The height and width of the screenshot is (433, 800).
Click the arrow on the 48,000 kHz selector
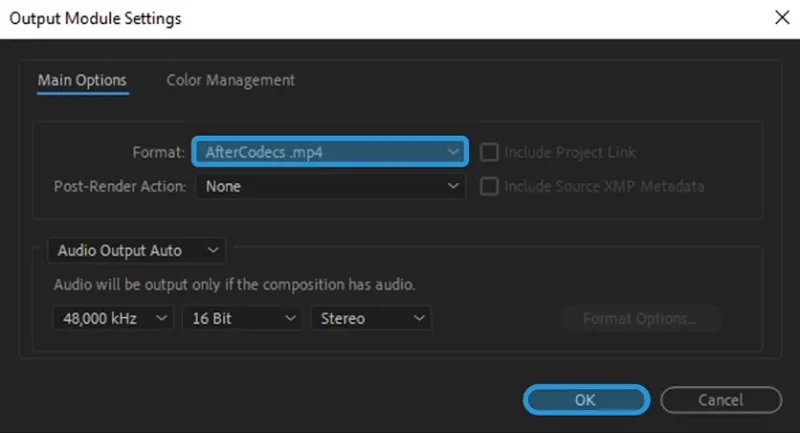161,318
